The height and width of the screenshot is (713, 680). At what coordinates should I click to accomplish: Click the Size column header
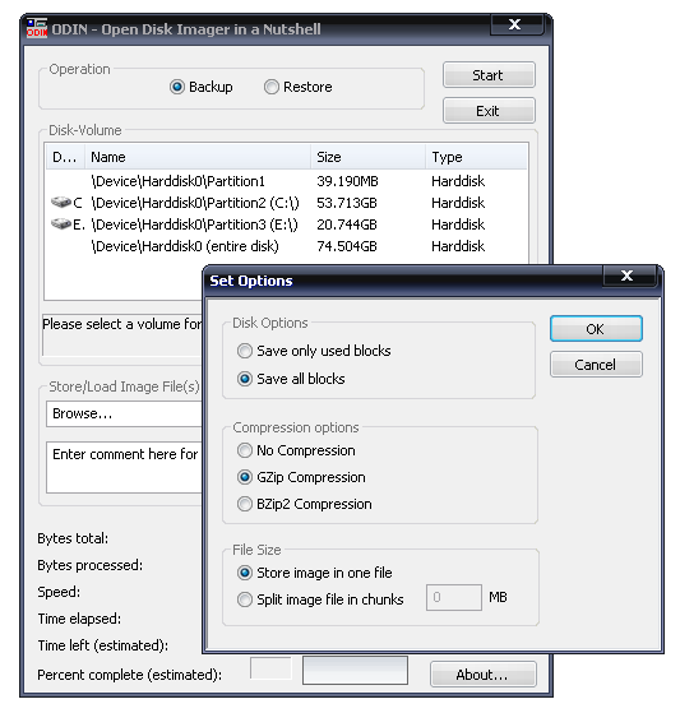pyautogui.click(x=368, y=157)
